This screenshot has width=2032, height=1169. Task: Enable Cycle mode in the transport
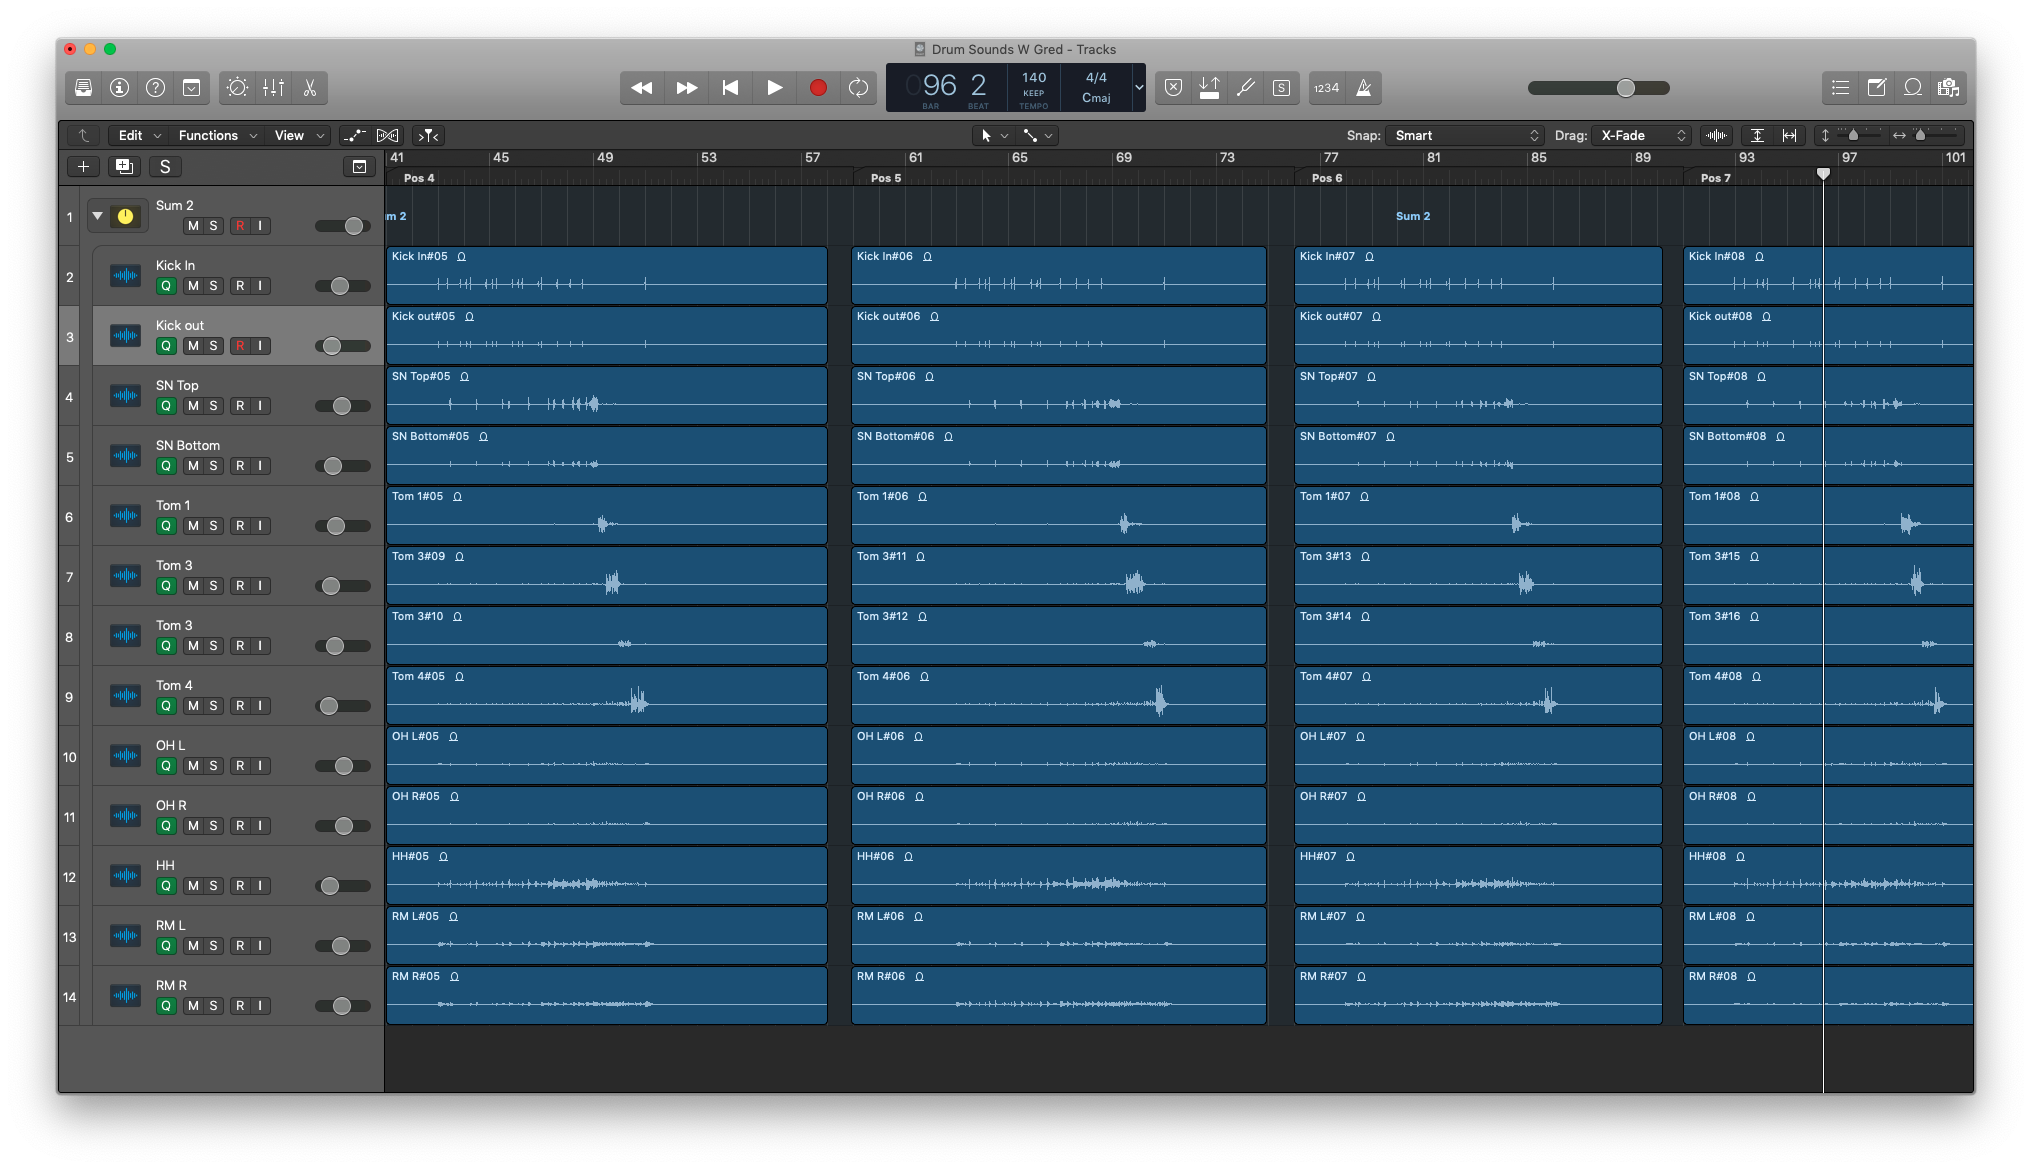[858, 88]
